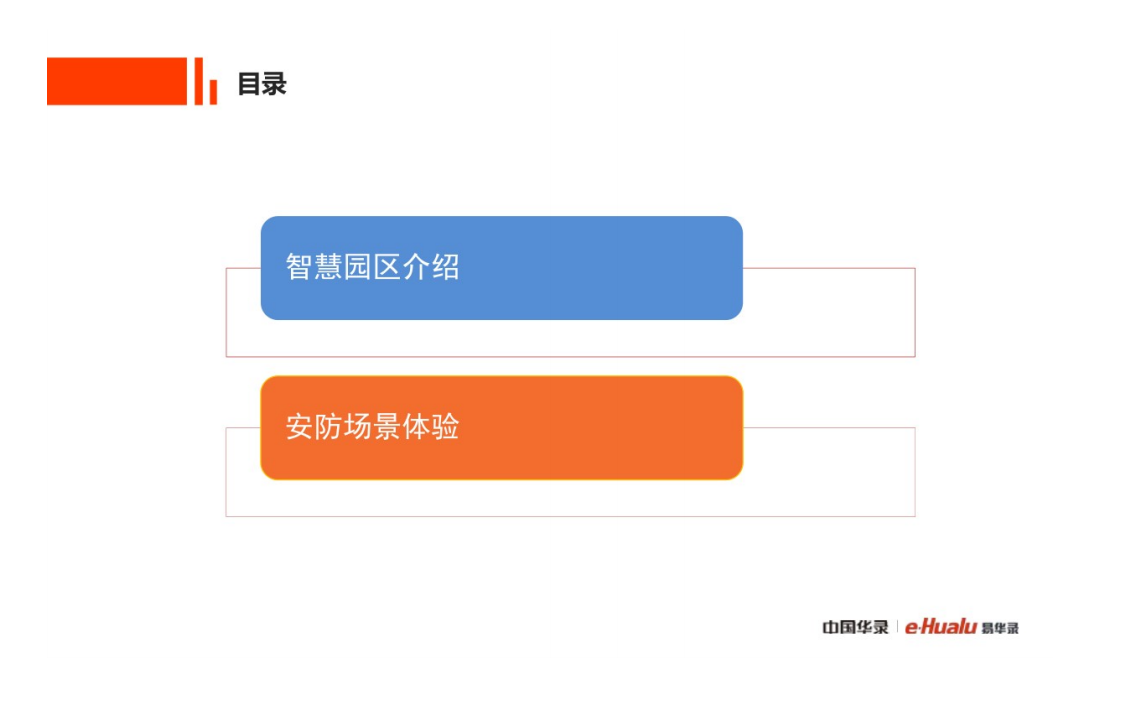Click the tall thin orange header bar

point(199,81)
